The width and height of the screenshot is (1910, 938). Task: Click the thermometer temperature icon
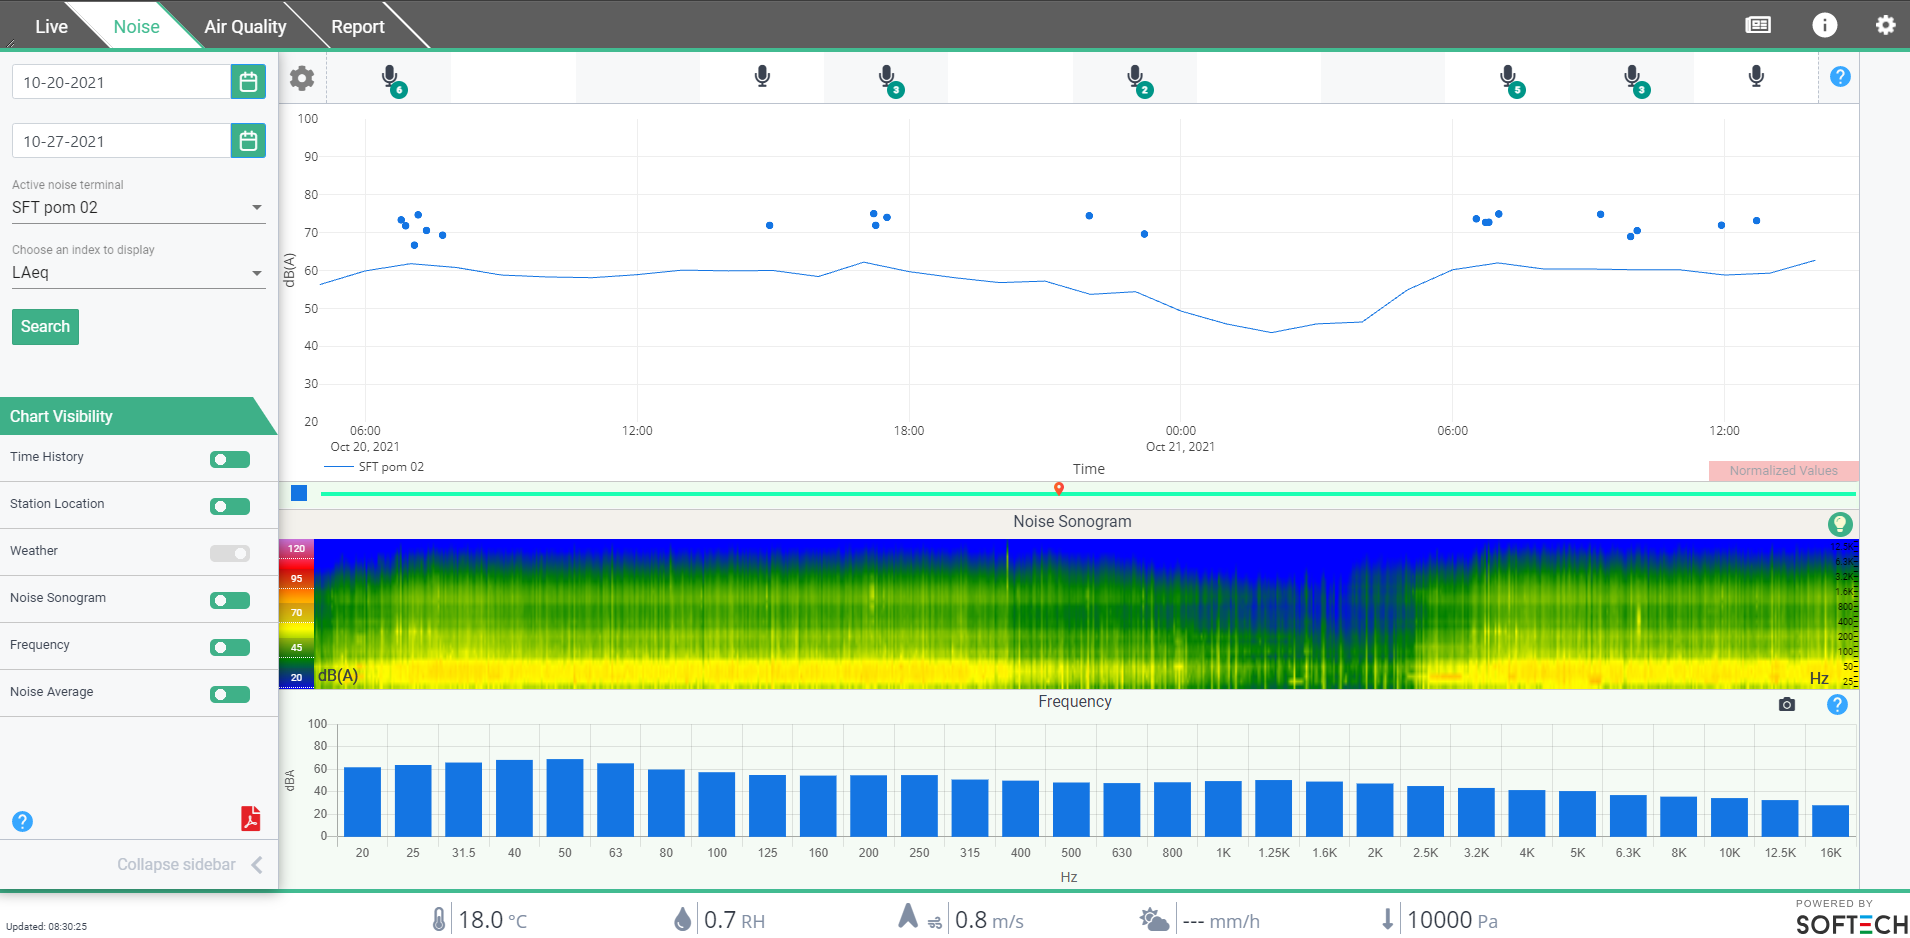(439, 919)
